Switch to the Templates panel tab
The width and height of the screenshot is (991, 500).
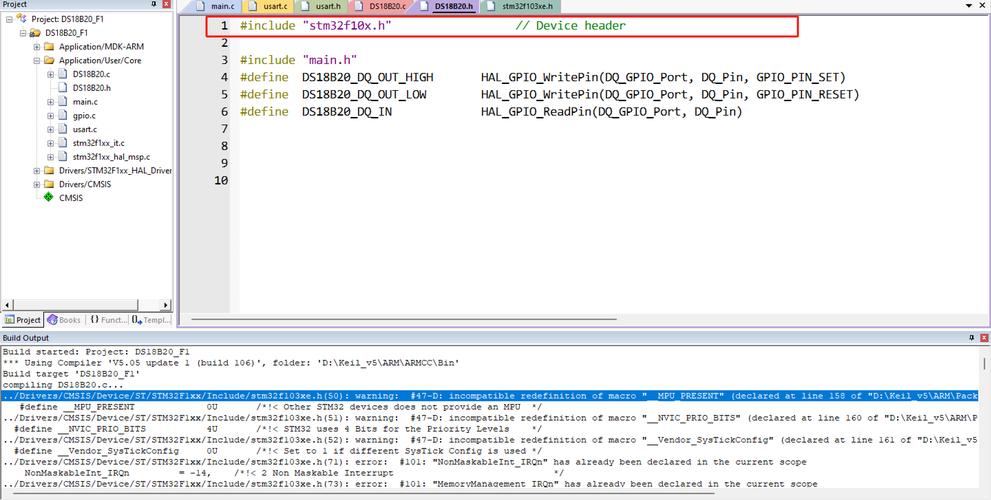point(152,320)
